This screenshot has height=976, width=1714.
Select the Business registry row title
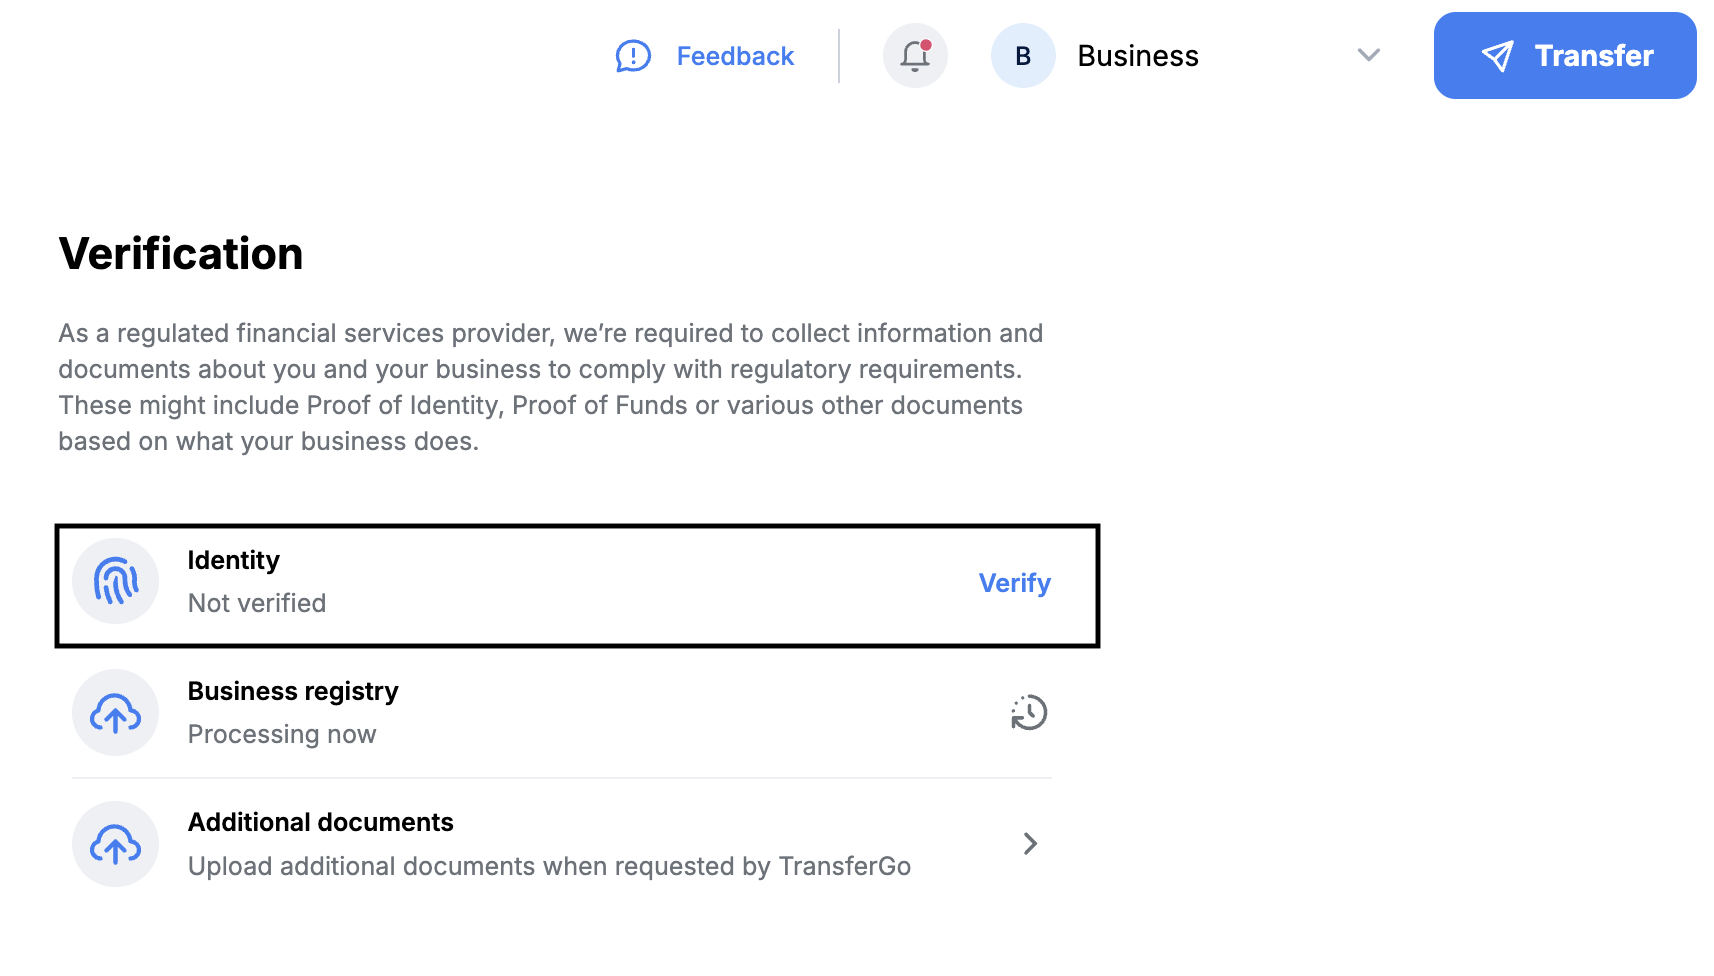(293, 691)
